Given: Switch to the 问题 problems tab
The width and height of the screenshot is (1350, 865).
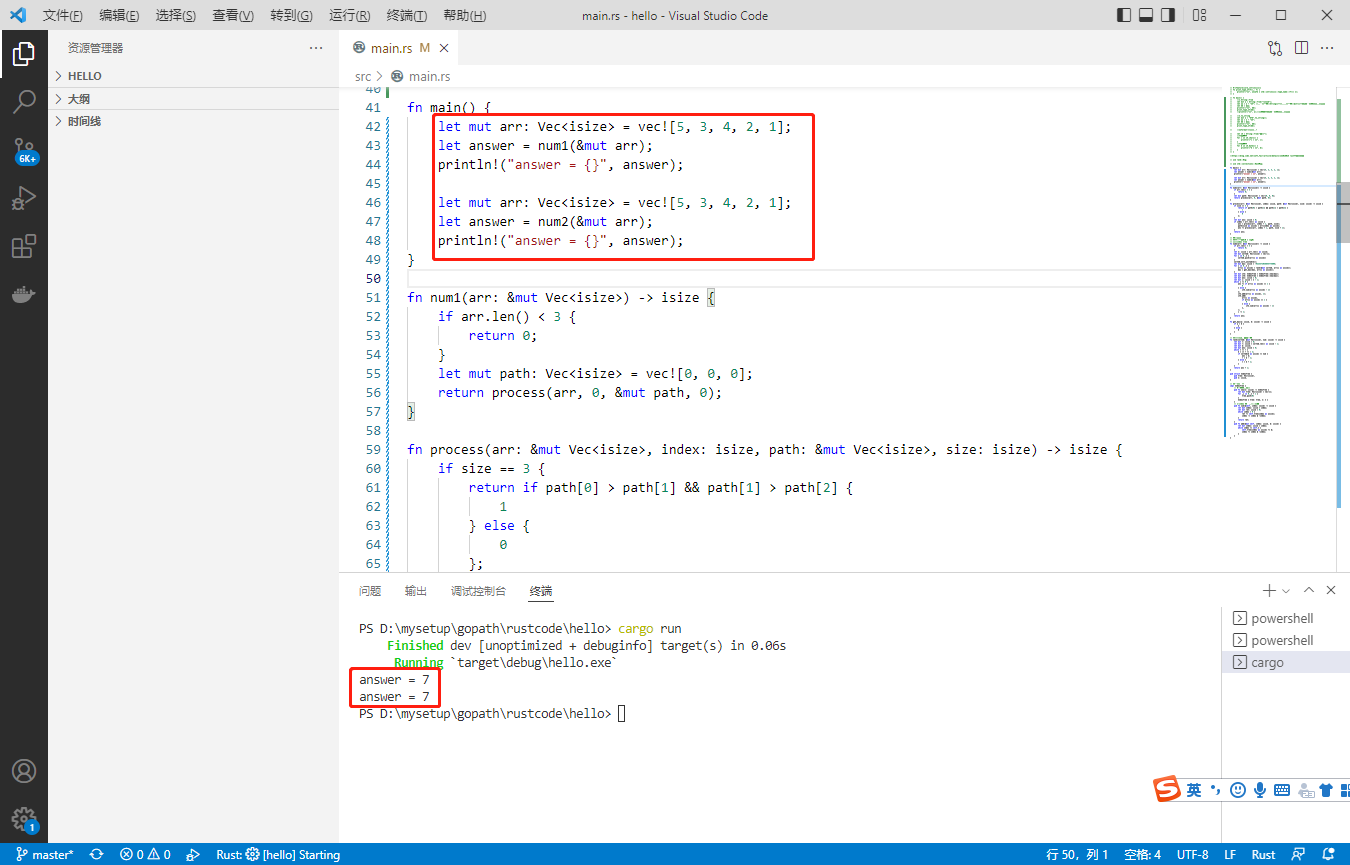Looking at the screenshot, I should [x=370, y=591].
